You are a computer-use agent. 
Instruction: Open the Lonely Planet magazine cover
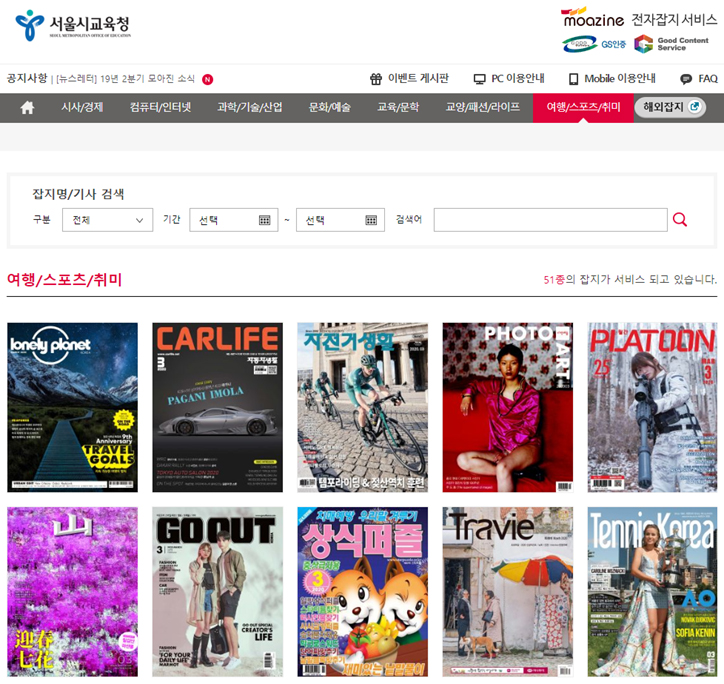coord(72,407)
